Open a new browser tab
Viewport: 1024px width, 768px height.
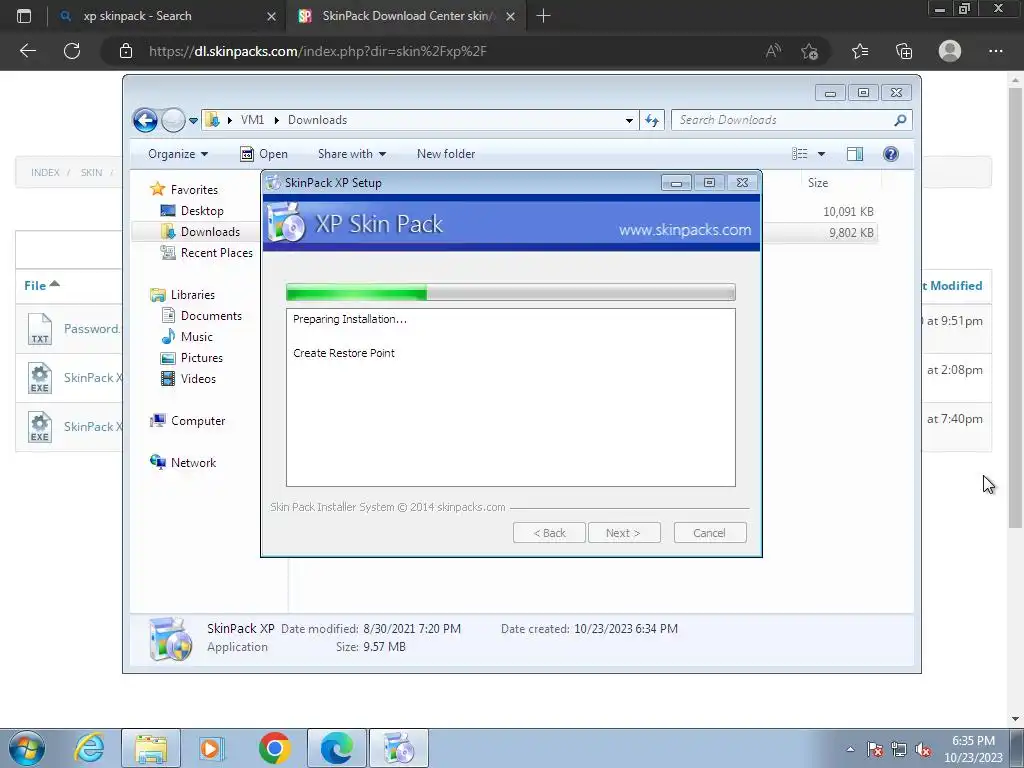pos(543,16)
